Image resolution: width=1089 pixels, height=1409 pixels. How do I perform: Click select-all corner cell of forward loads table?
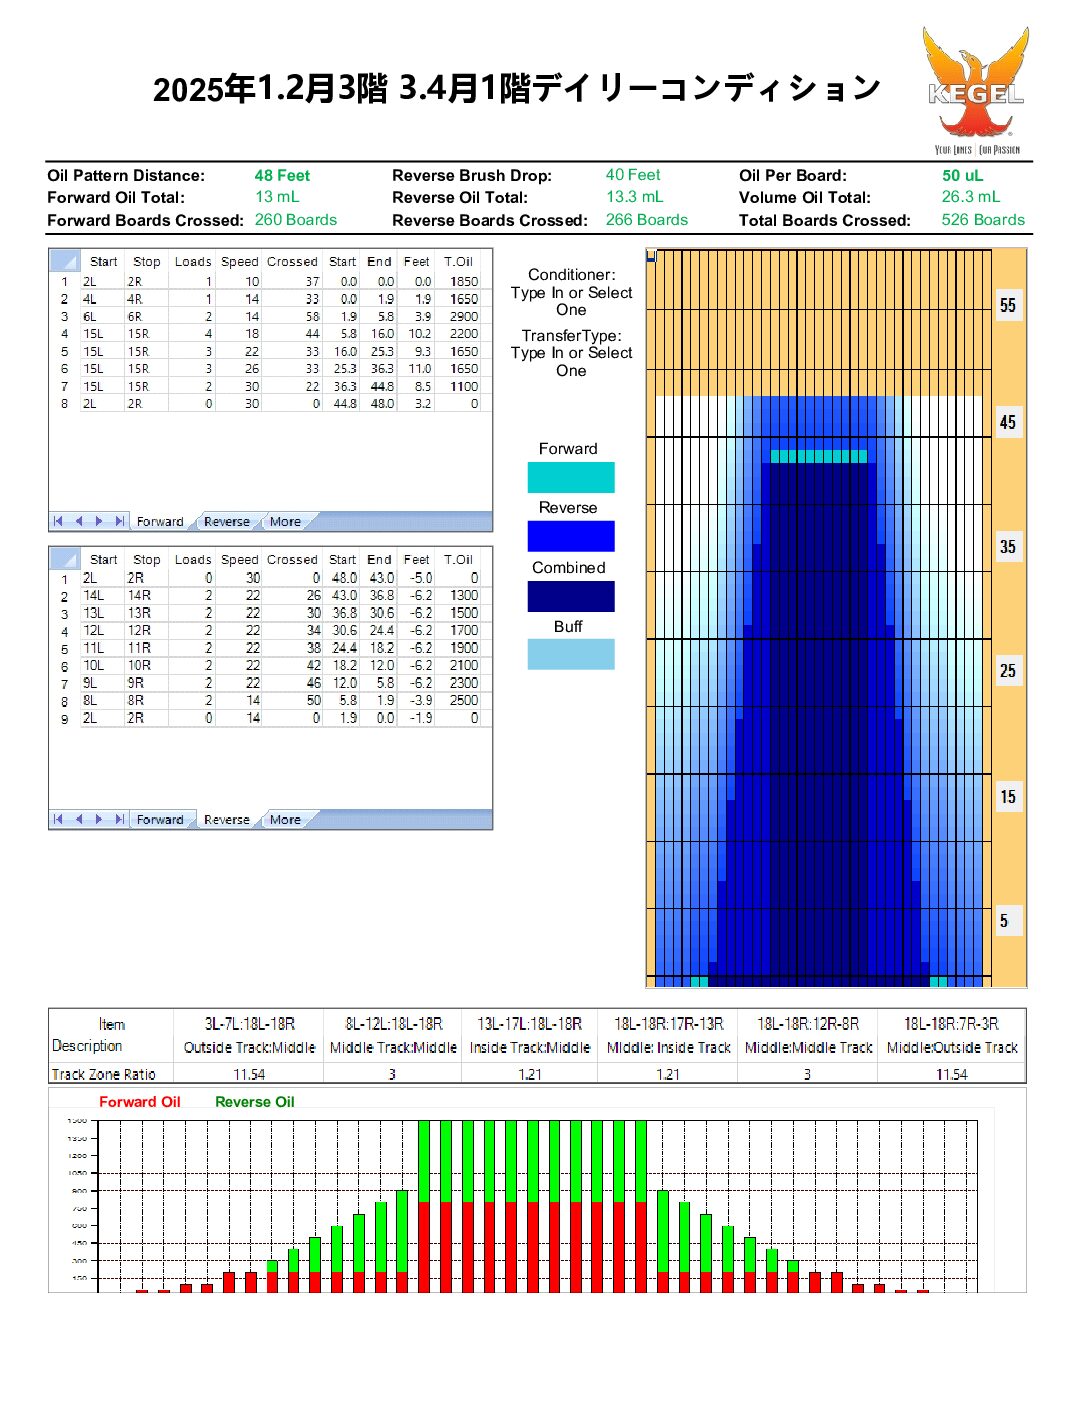tap(65, 261)
